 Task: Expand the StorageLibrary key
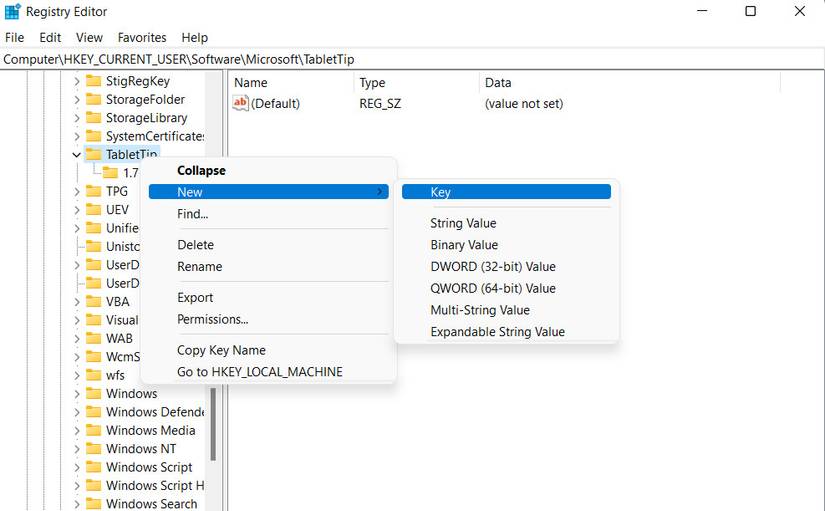pos(77,118)
